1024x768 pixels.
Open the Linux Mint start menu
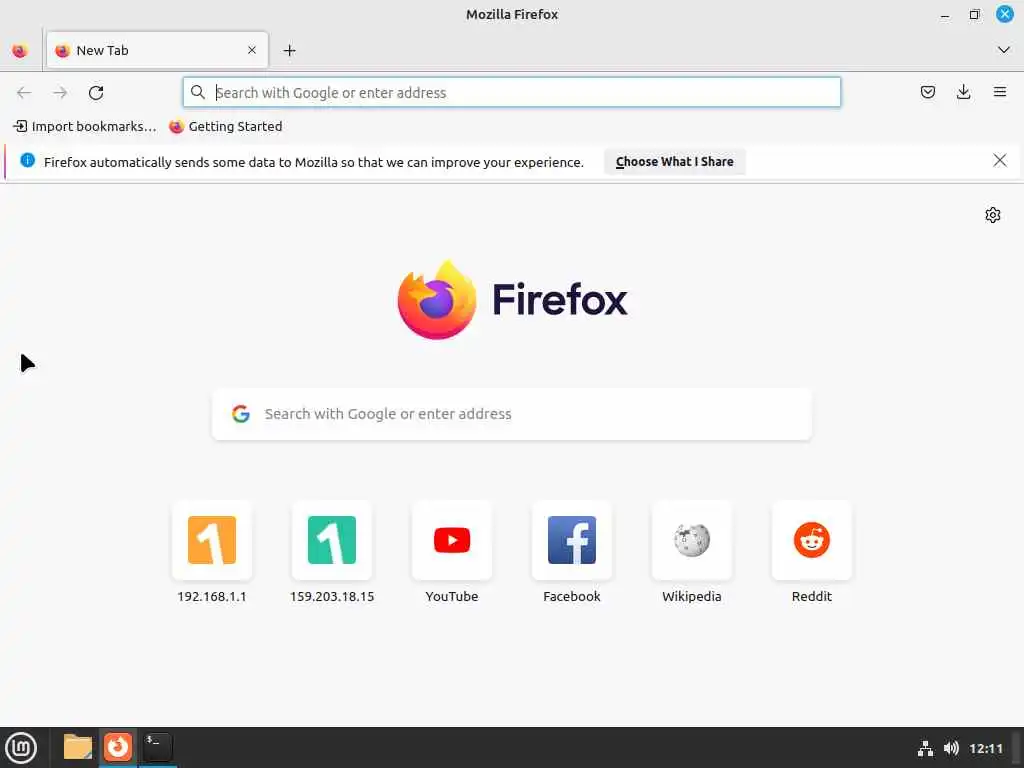[21, 748]
